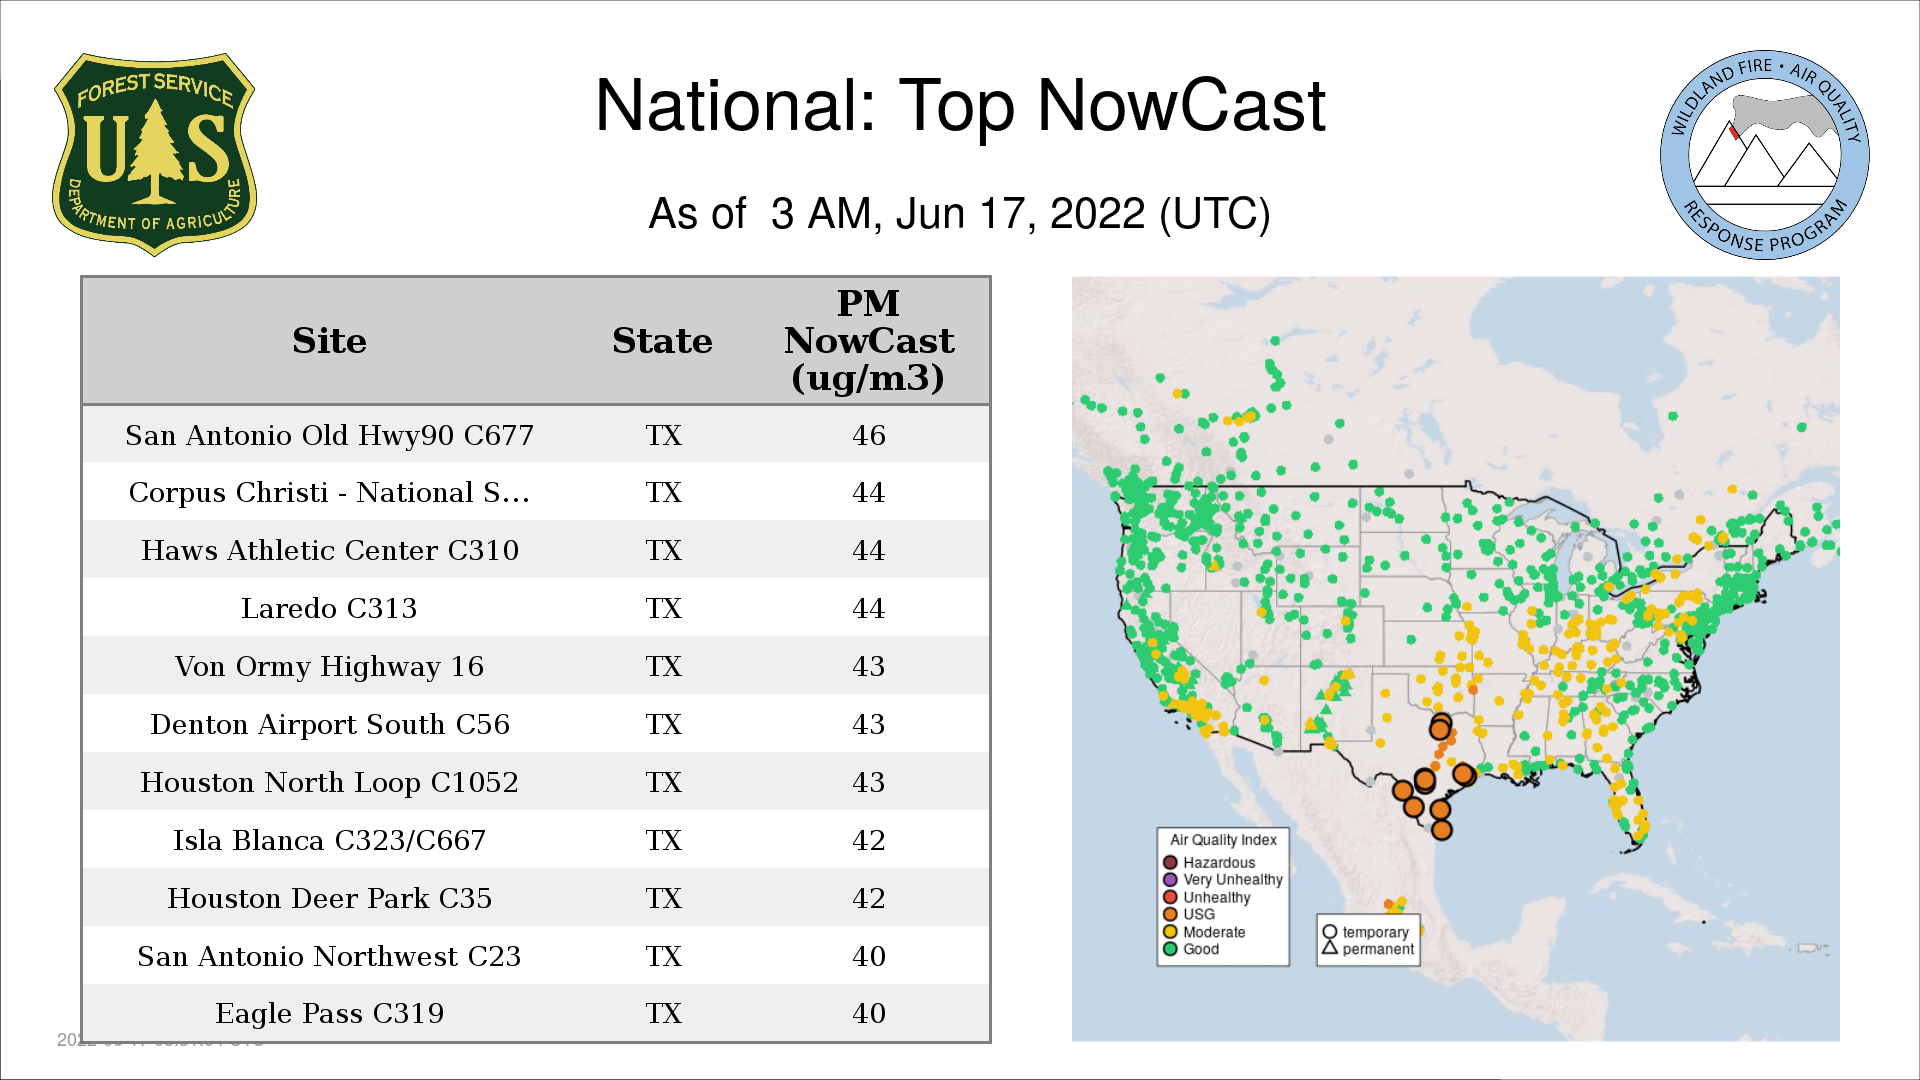Click the permanent triangle symbol in legend

coord(1330,948)
